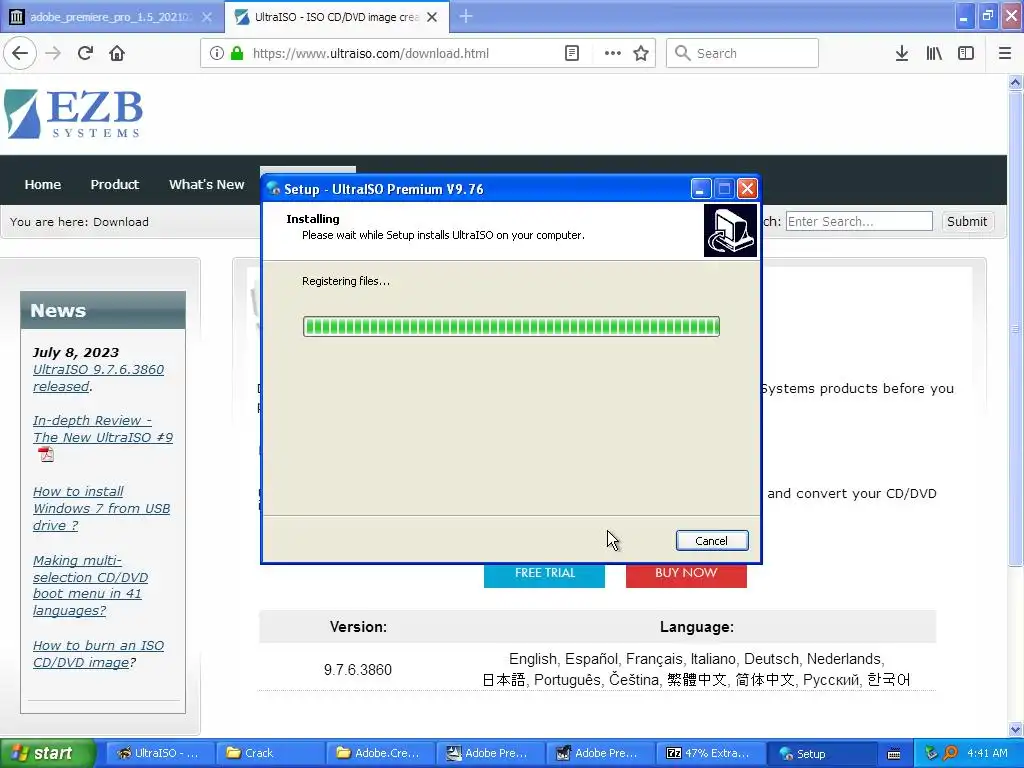Open the Product navigation item
1024x768 pixels.
point(114,185)
